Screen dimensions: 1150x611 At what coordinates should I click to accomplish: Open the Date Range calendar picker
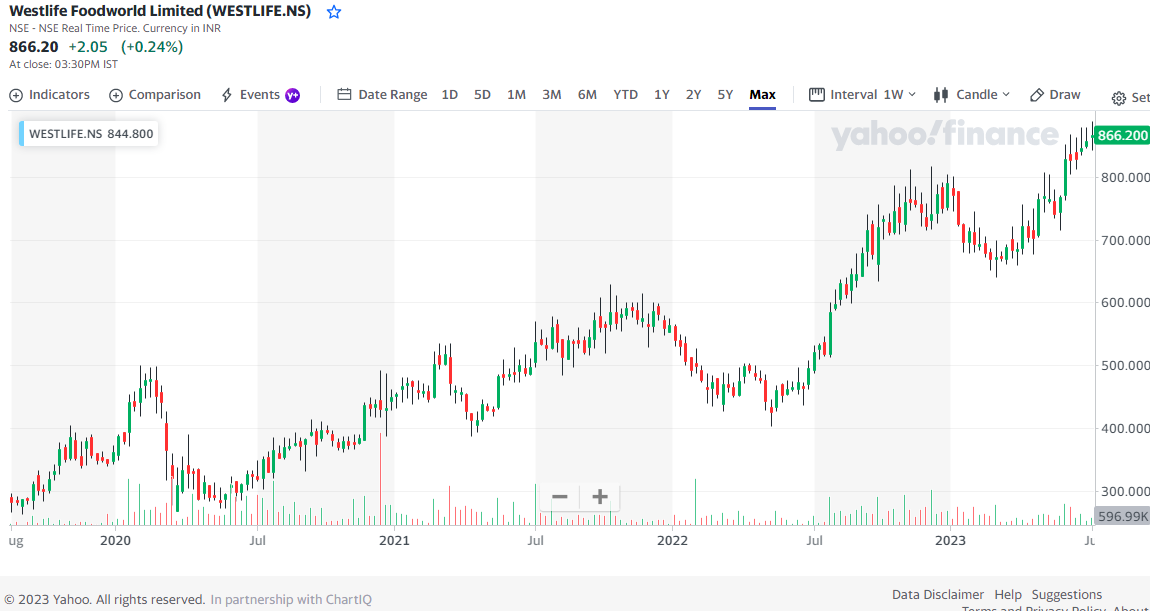point(382,95)
